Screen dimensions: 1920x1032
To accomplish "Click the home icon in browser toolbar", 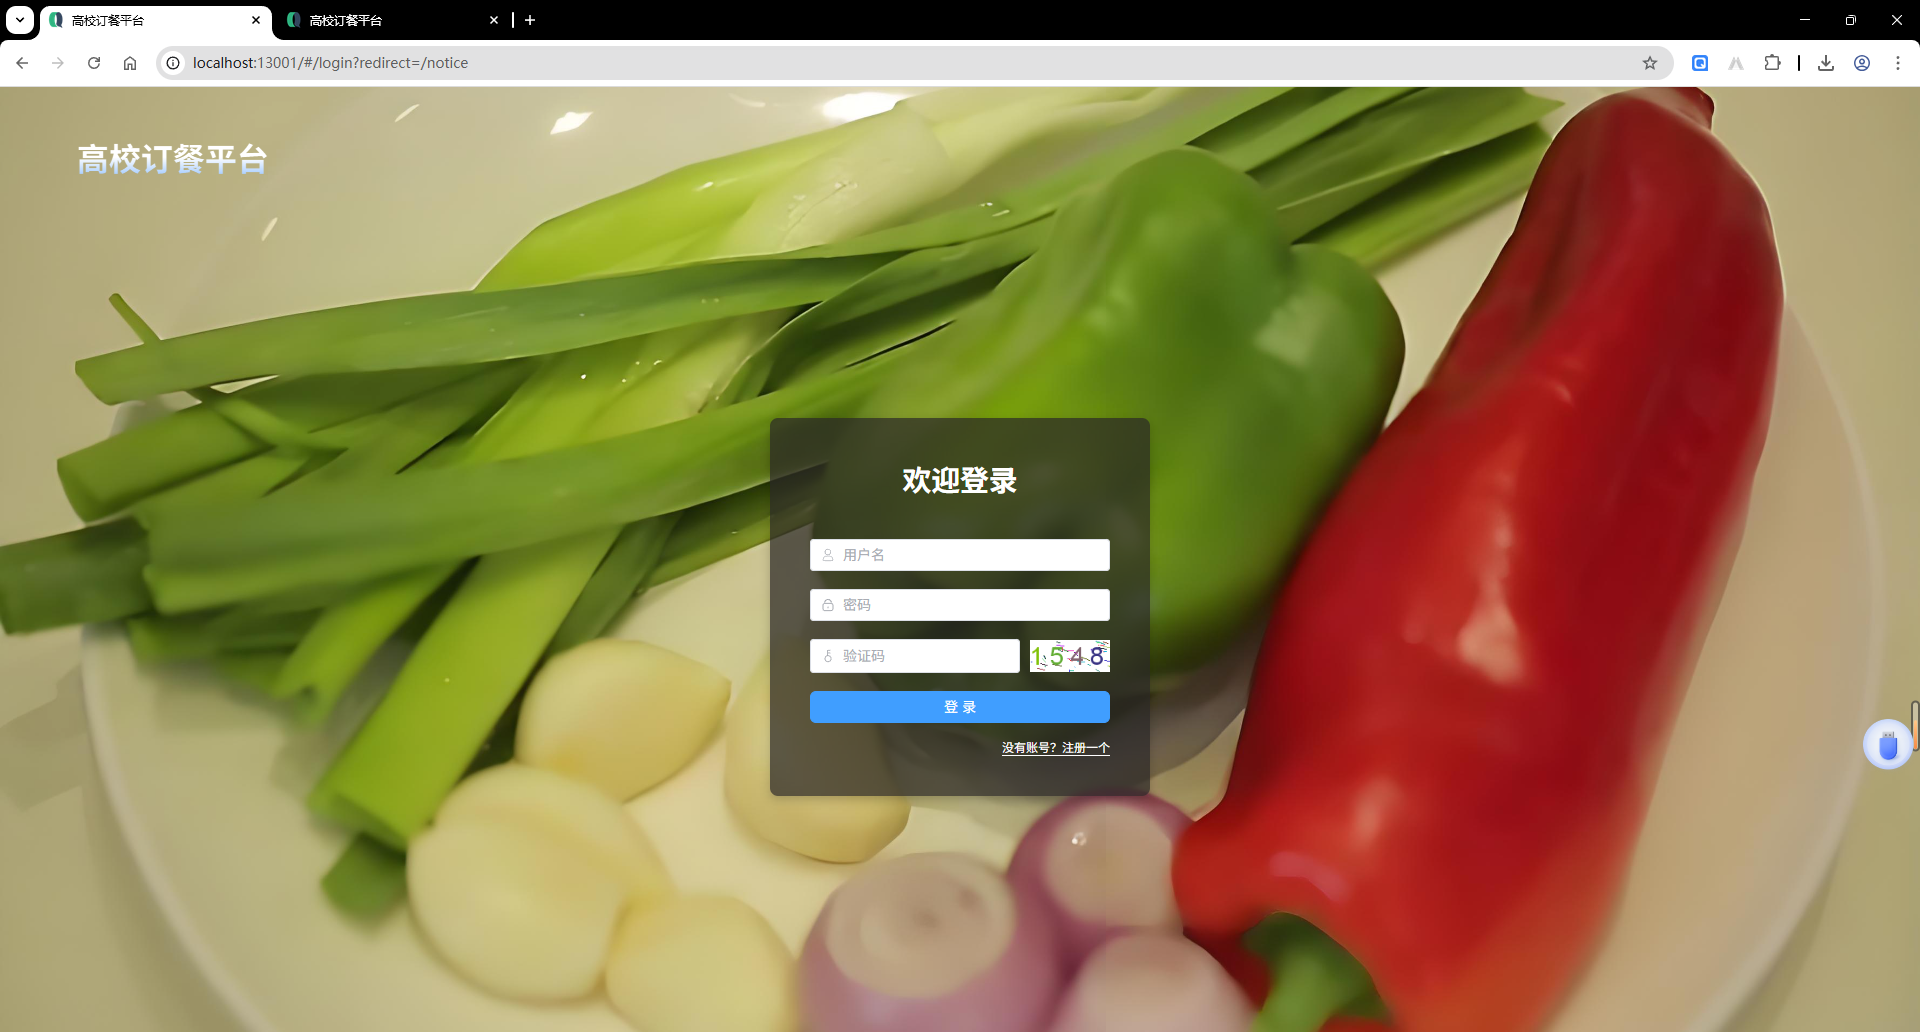I will pos(130,62).
